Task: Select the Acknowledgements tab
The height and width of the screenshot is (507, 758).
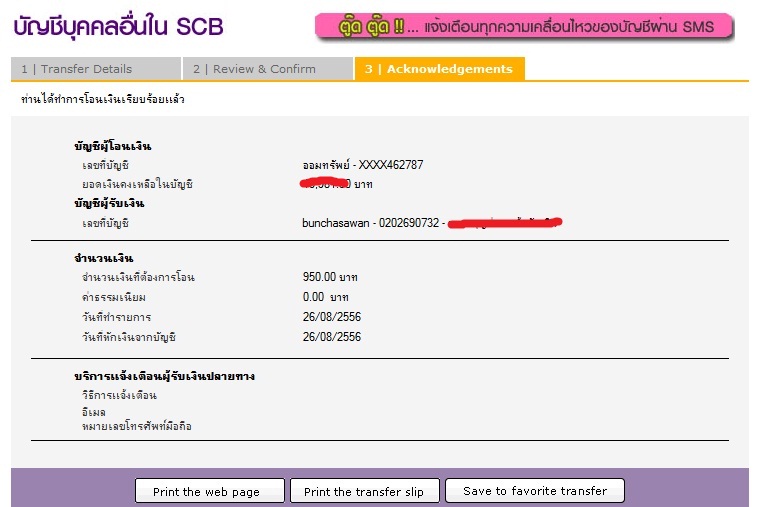Action: point(439,69)
